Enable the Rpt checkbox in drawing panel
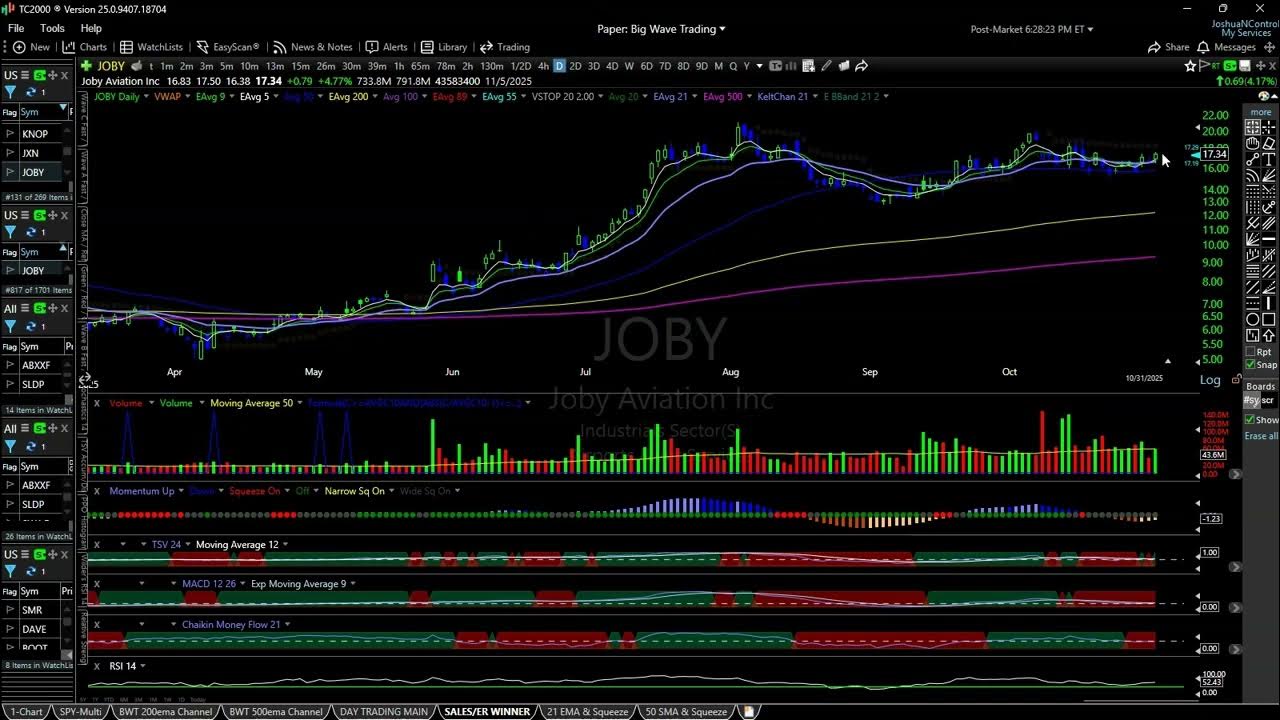 (x=1250, y=352)
